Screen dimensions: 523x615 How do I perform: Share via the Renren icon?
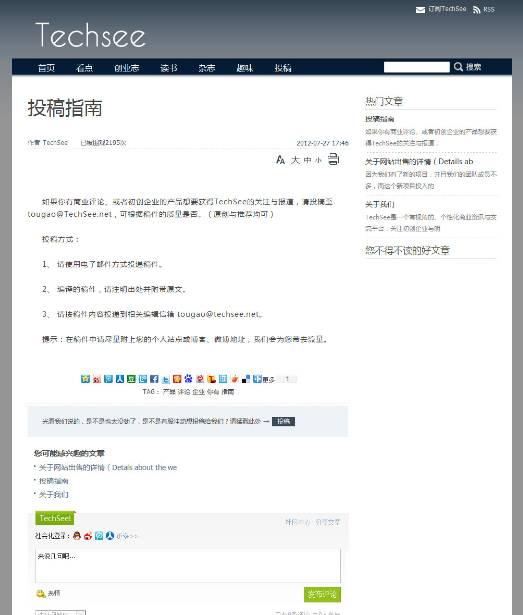(x=120, y=379)
